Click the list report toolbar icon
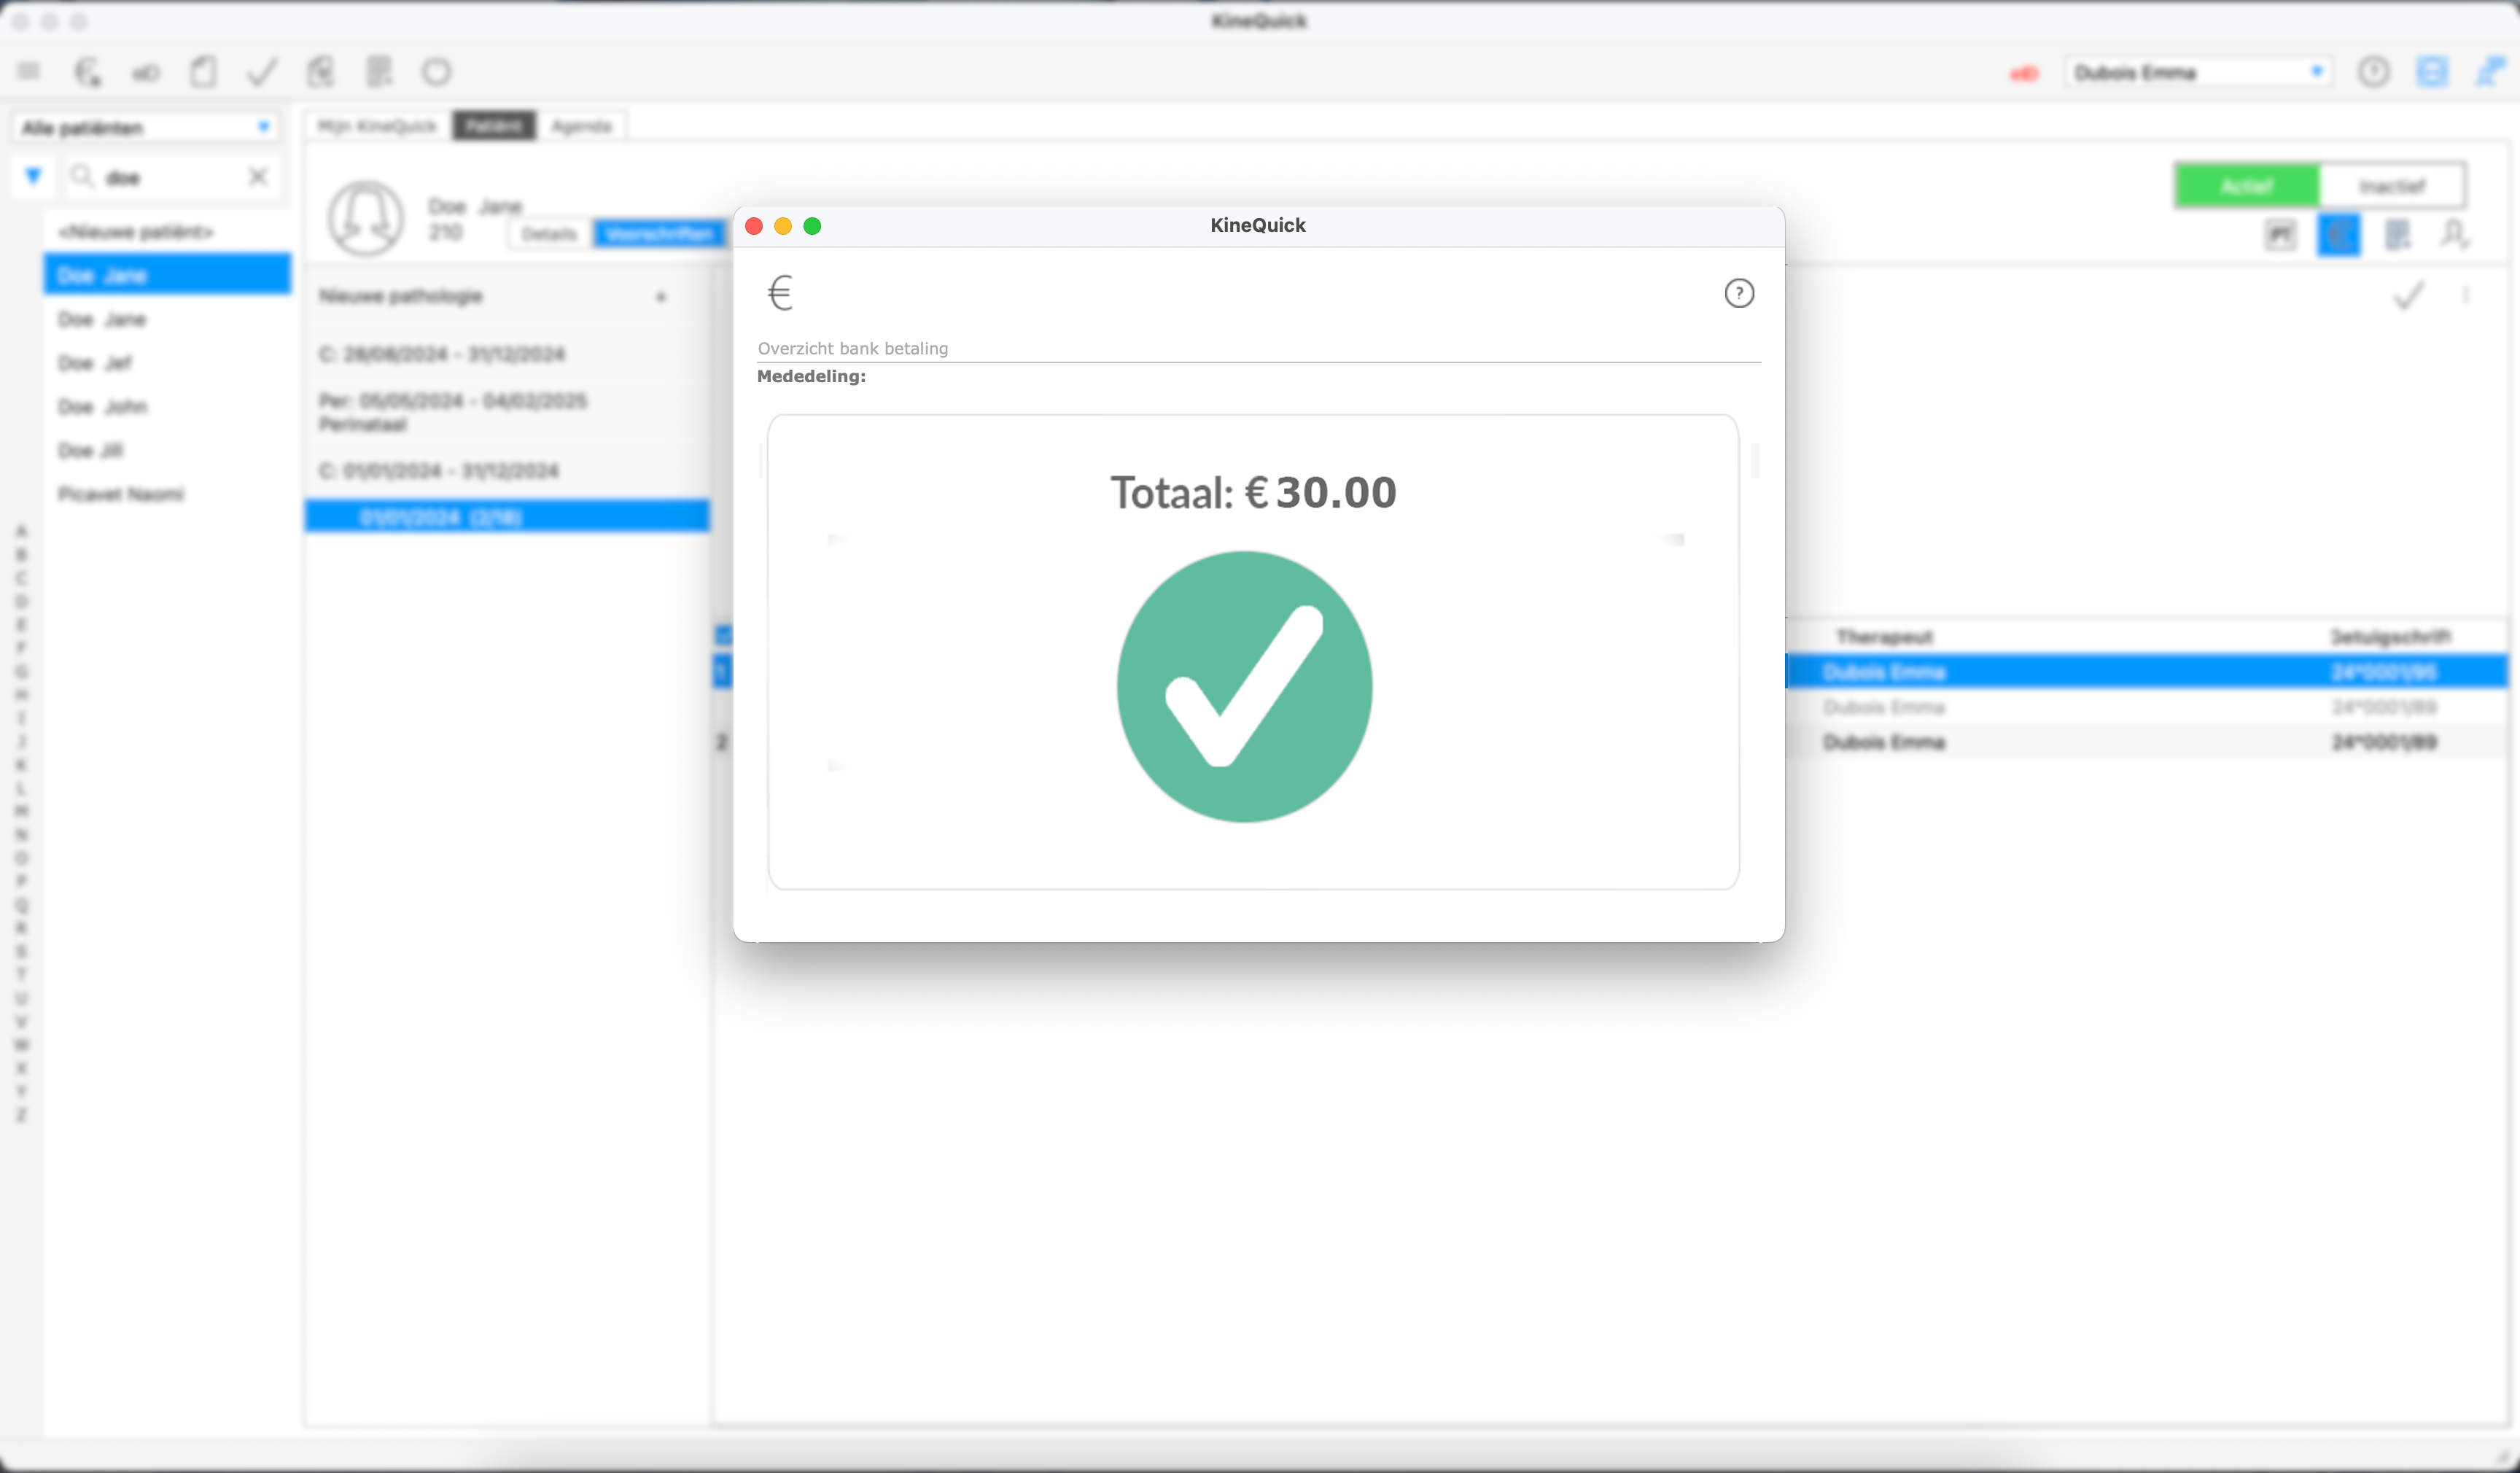Image resolution: width=2520 pixels, height=1473 pixels. tap(379, 72)
